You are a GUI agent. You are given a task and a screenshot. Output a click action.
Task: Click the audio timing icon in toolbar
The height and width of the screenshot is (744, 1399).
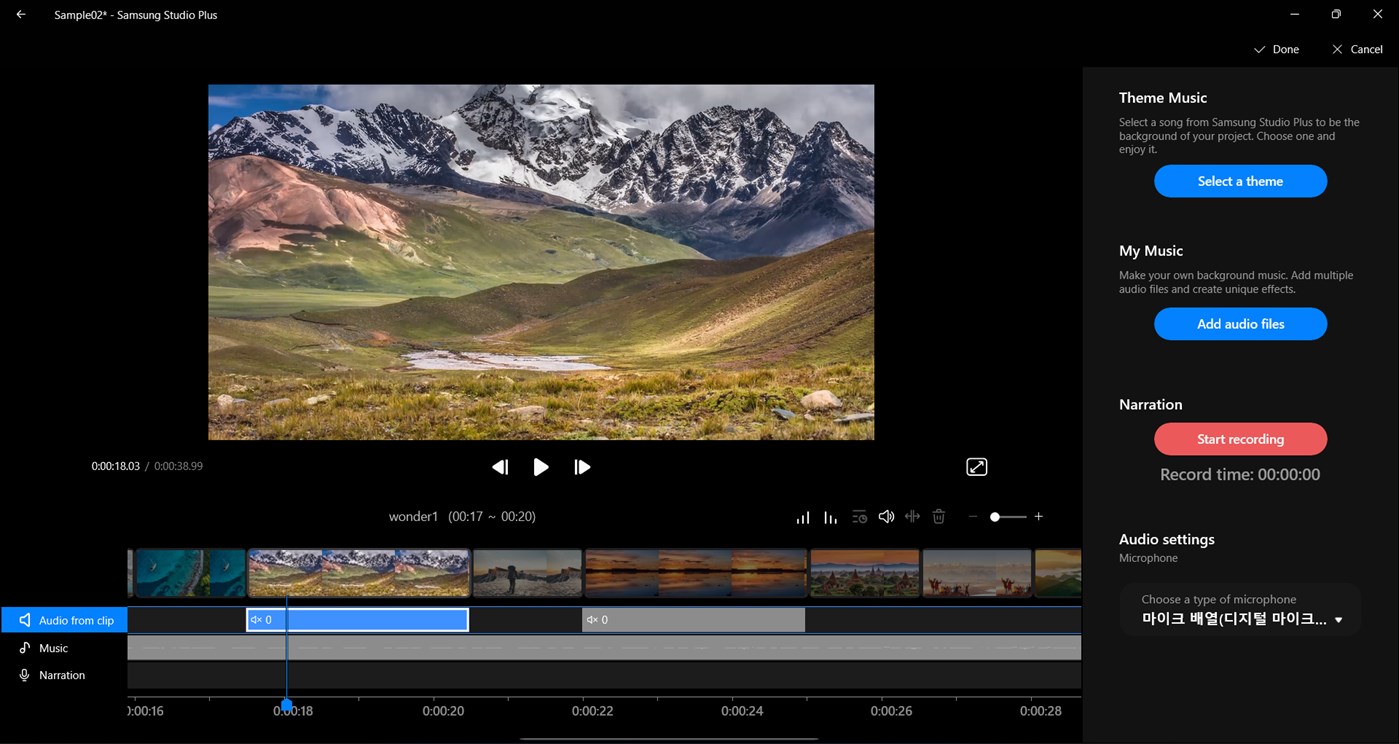pos(859,517)
